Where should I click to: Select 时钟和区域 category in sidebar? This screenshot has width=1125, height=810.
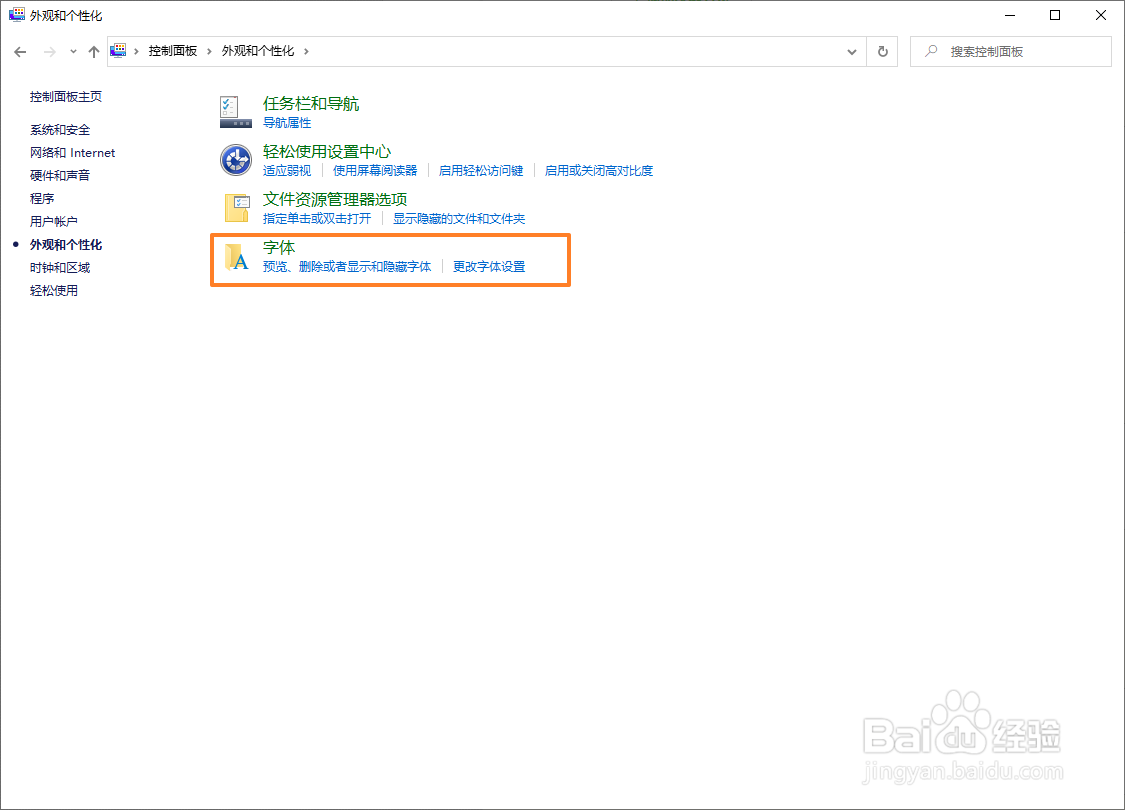click(58, 267)
